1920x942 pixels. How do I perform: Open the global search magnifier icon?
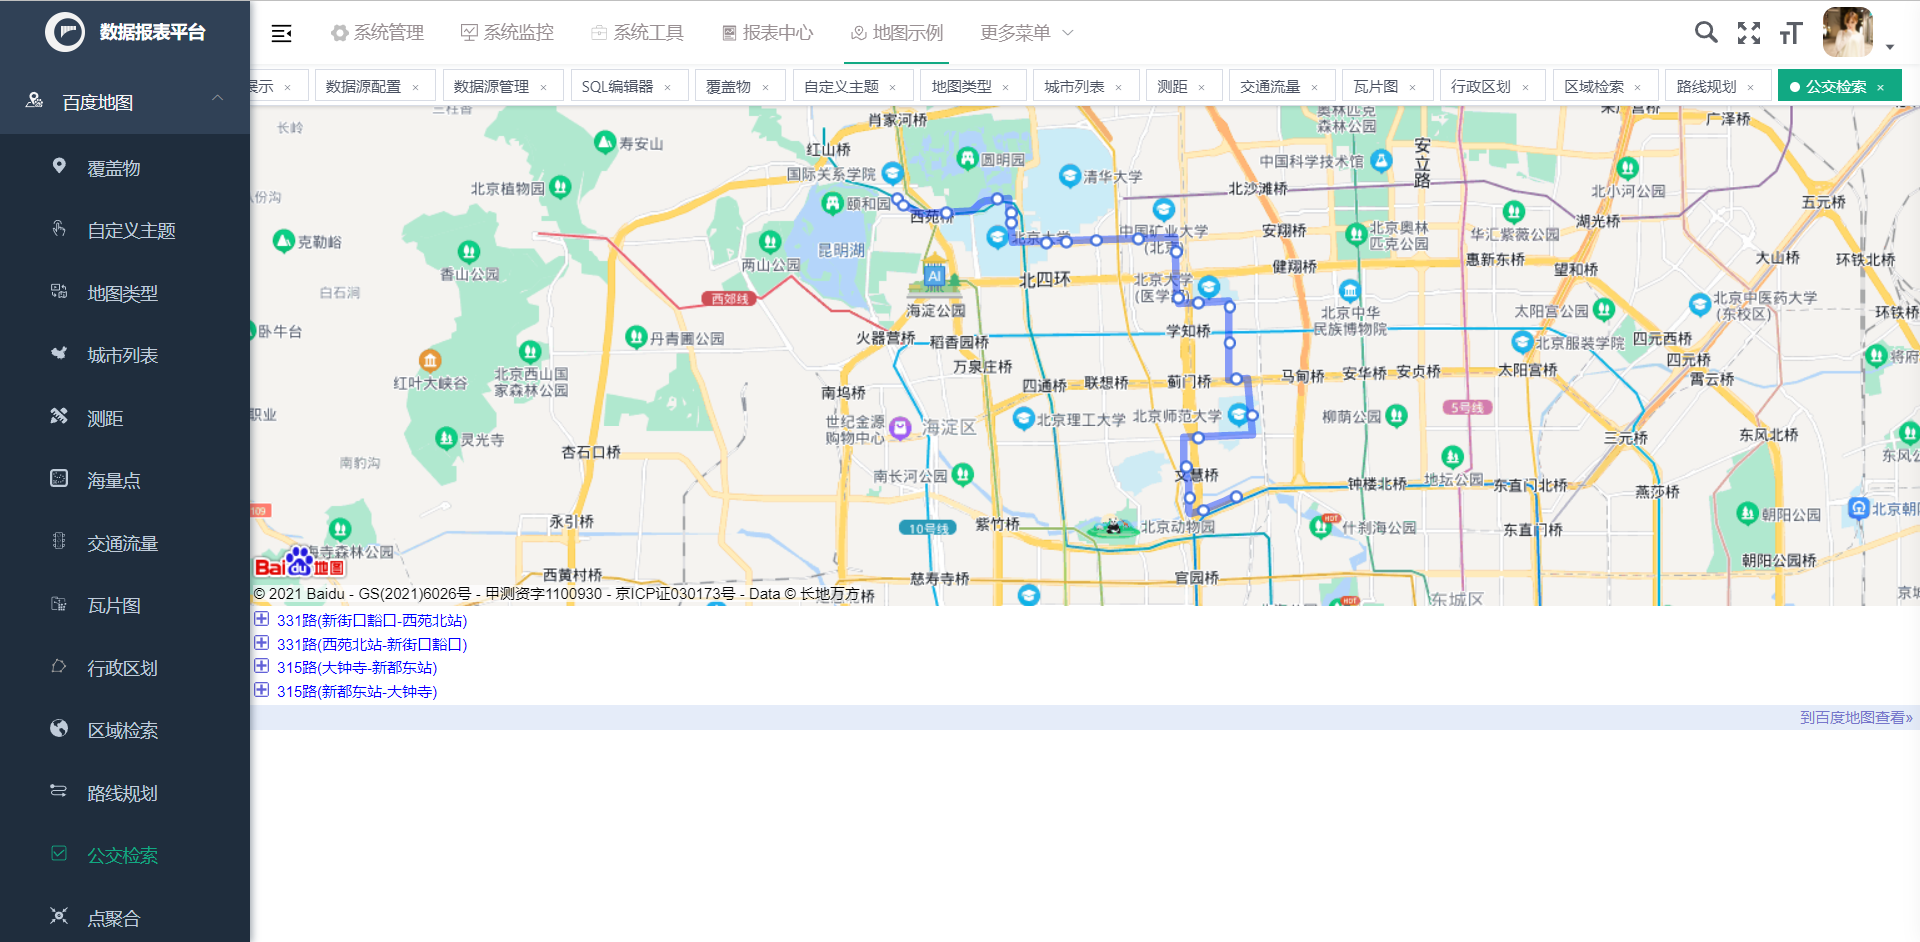tap(1705, 32)
